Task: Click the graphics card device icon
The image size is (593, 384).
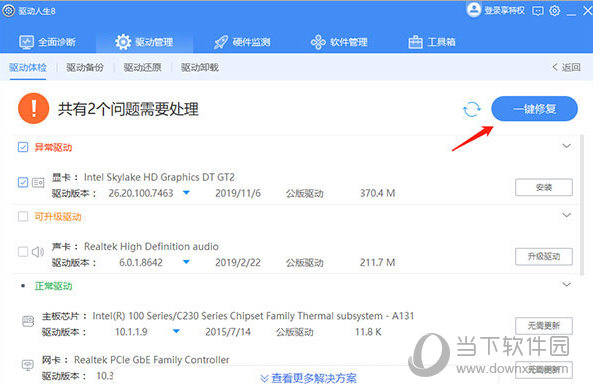Action: (x=38, y=183)
